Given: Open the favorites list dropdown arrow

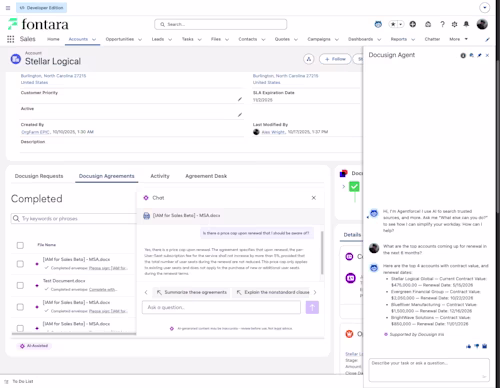Looking at the screenshot, I should [401, 24].
